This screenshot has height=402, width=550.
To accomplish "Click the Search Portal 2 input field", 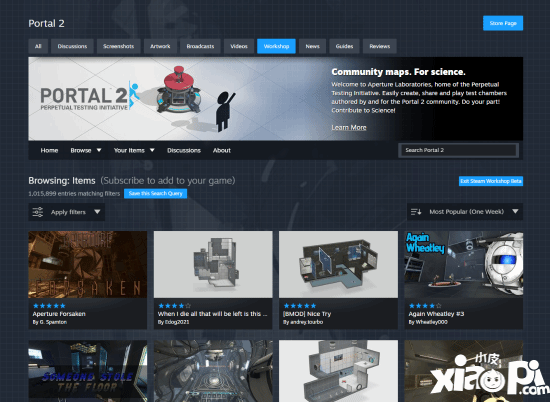I will 459,150.
